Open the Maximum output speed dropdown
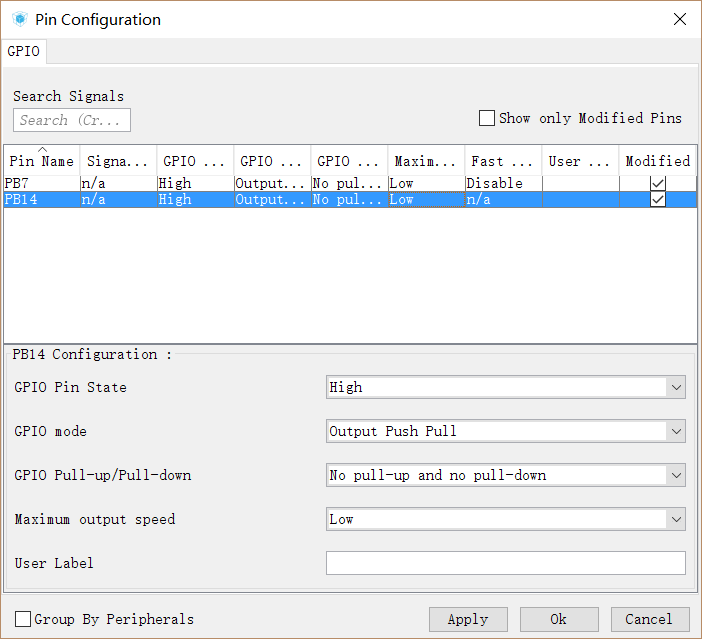Screen dimensions: 702x639 tap(505, 519)
